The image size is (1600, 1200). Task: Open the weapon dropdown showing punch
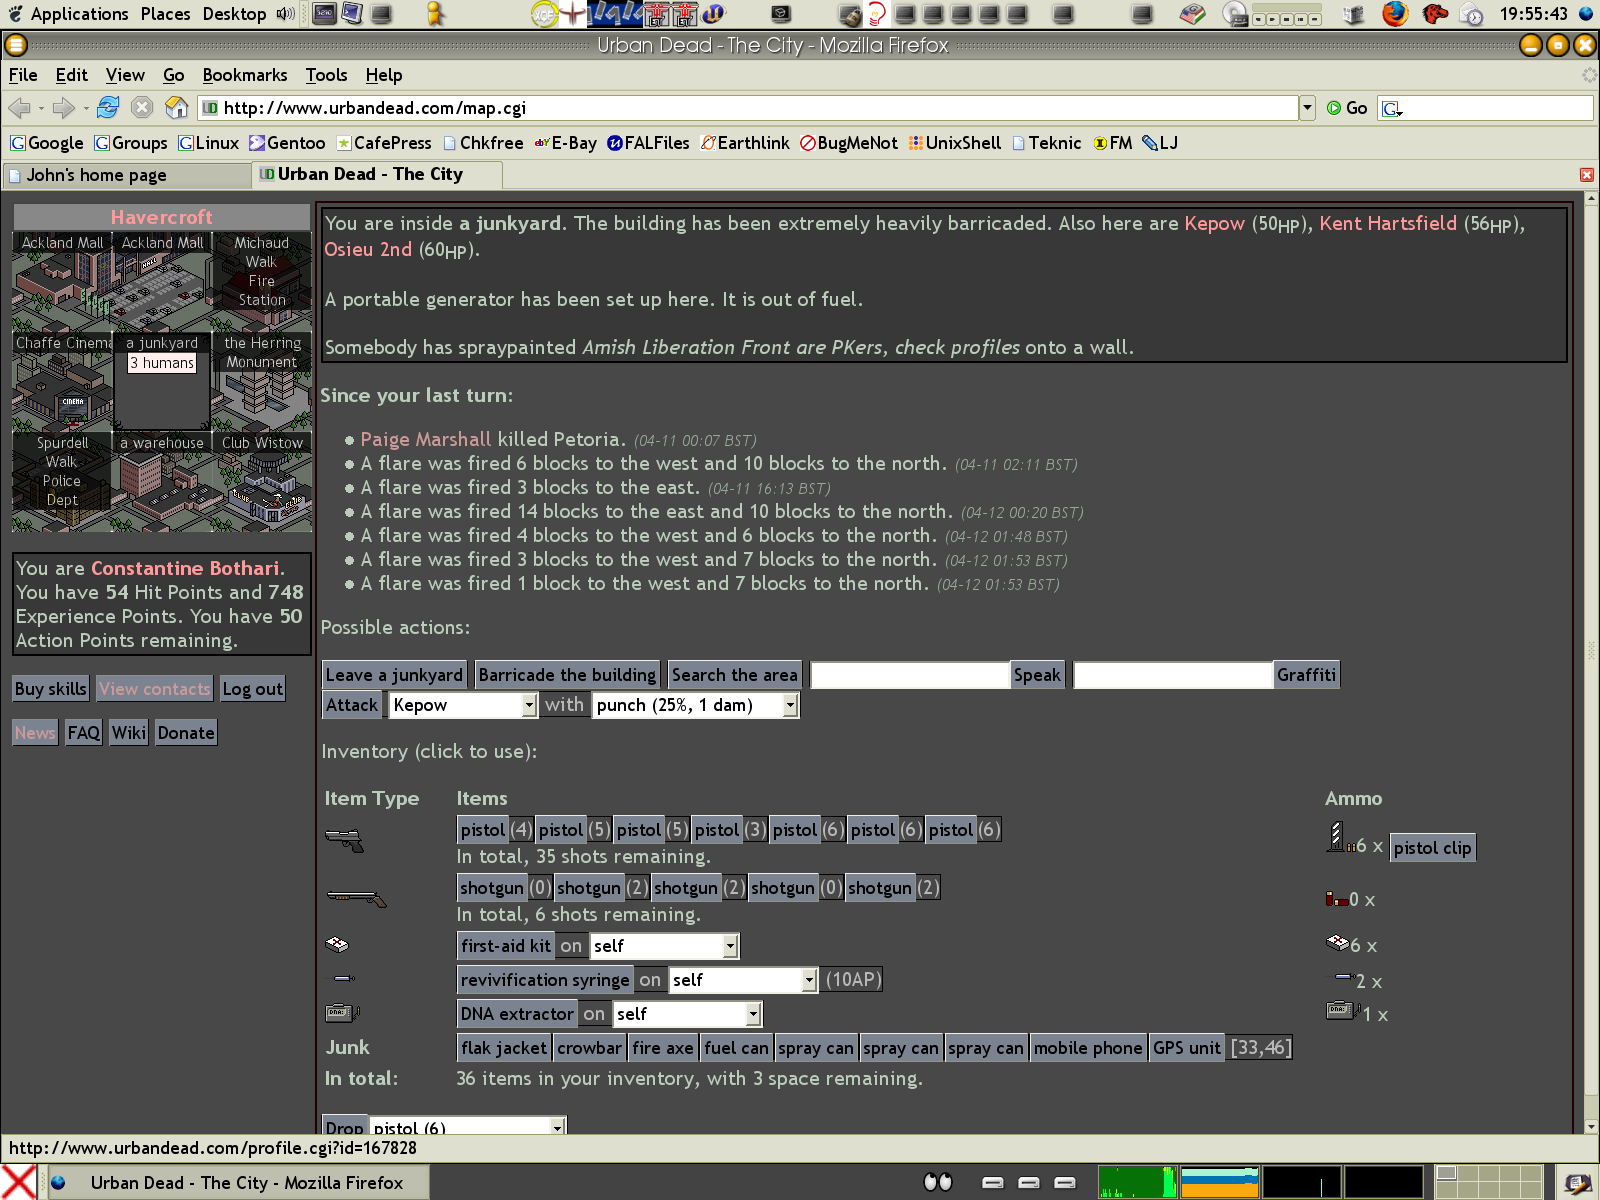tap(696, 705)
